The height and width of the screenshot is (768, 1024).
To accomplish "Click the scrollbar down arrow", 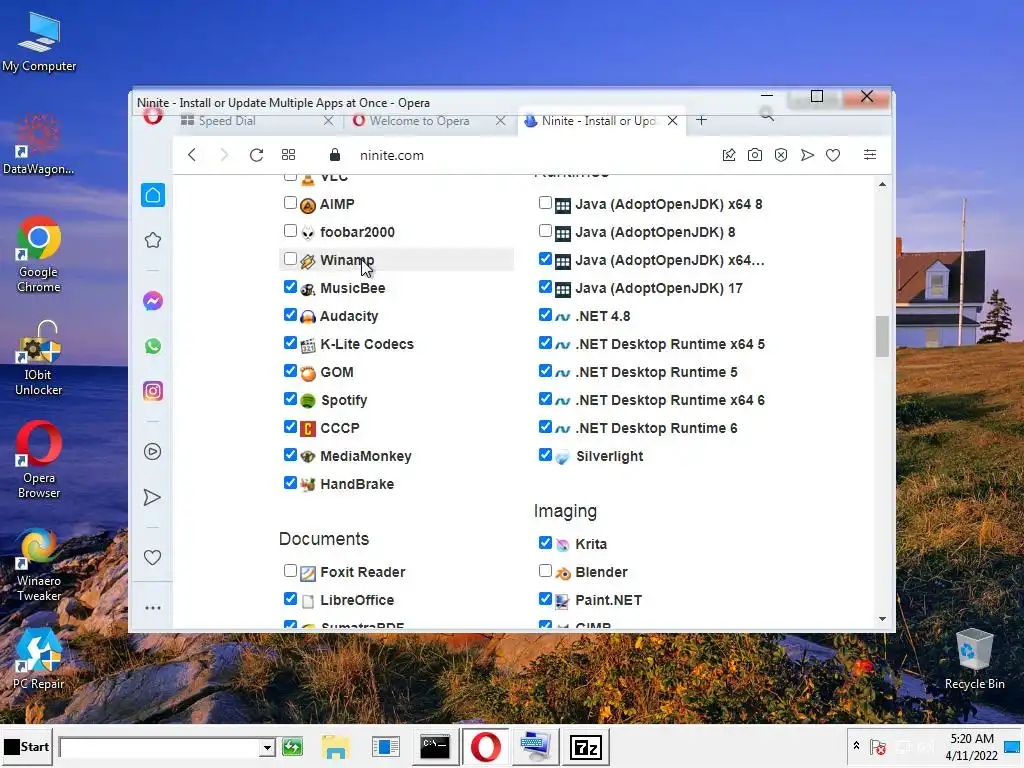I will coord(882,619).
